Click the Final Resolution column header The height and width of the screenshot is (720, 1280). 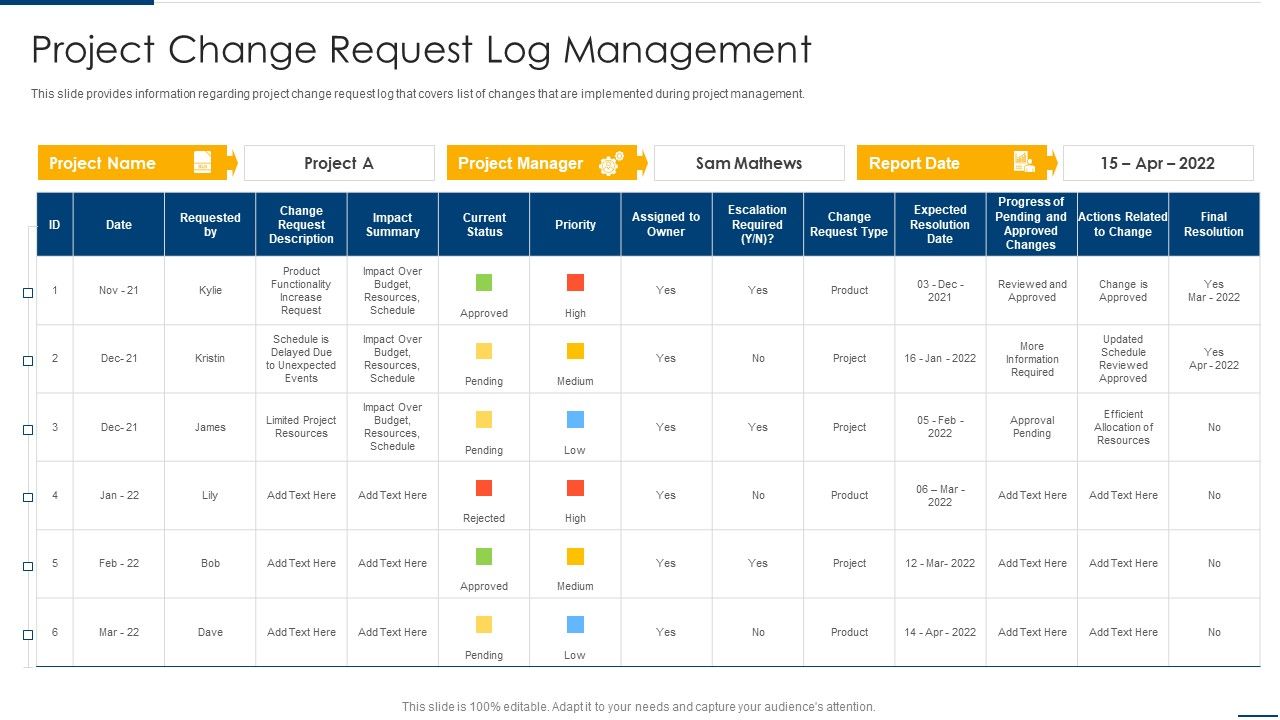tap(1214, 225)
